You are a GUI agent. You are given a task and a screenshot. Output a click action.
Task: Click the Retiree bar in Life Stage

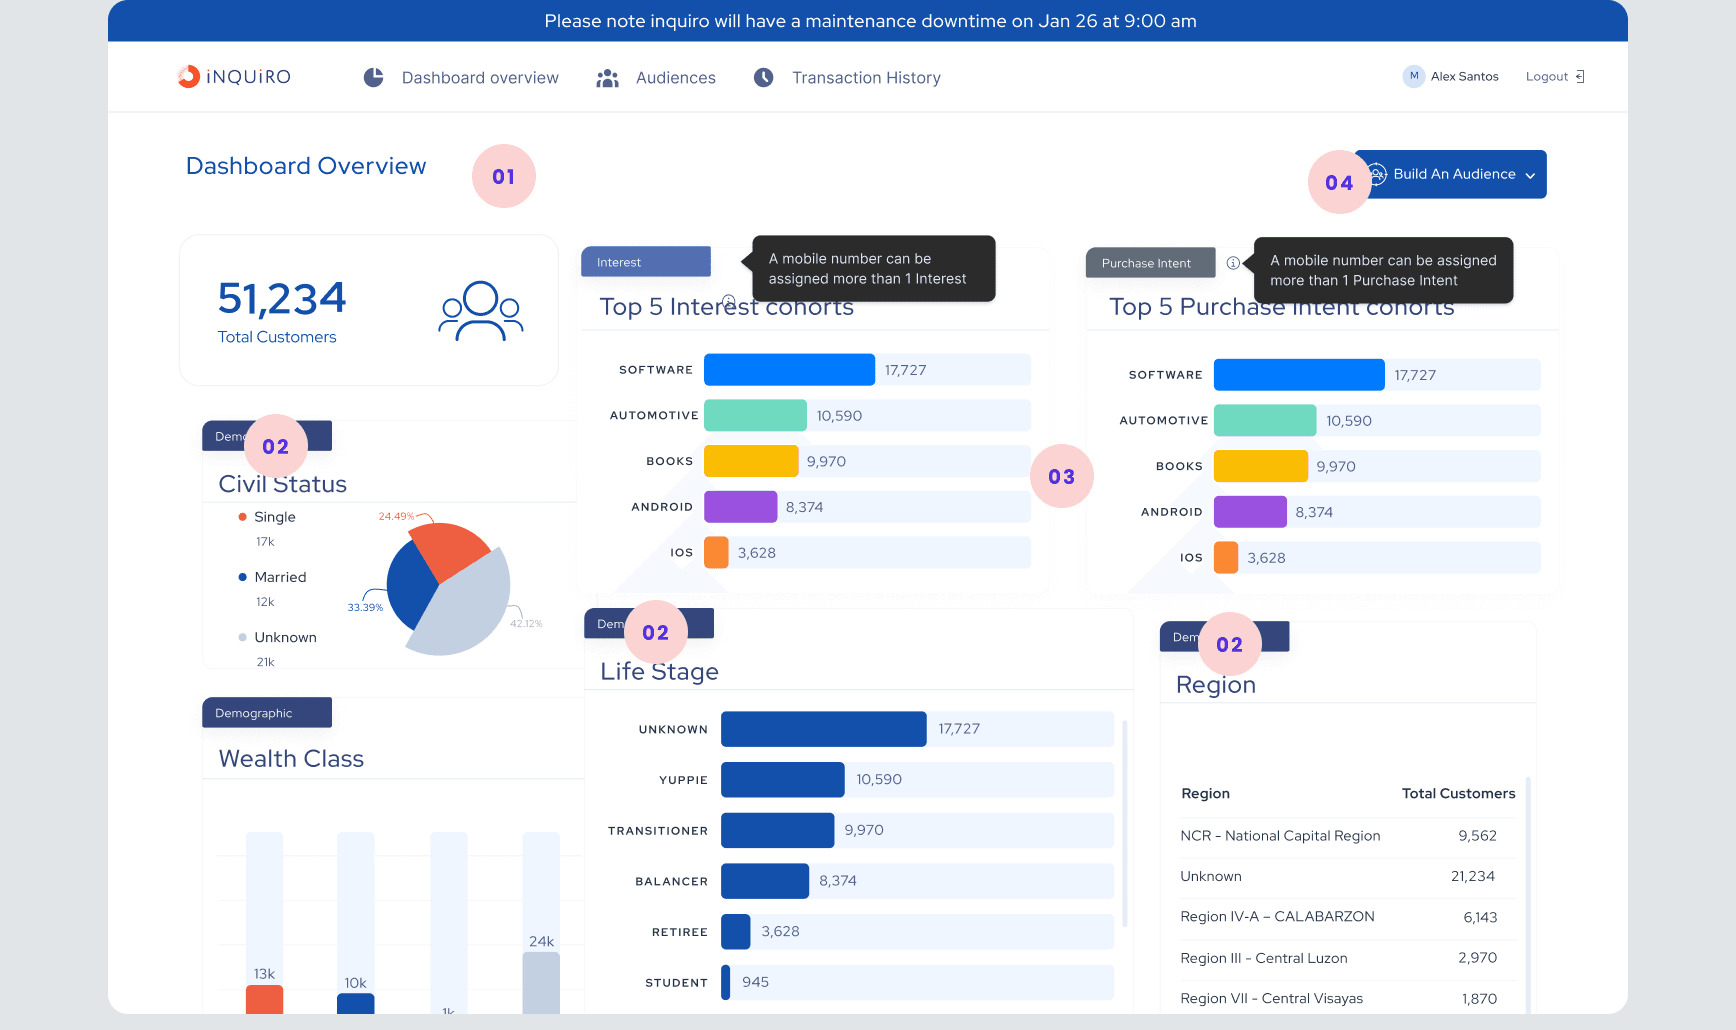[735, 932]
